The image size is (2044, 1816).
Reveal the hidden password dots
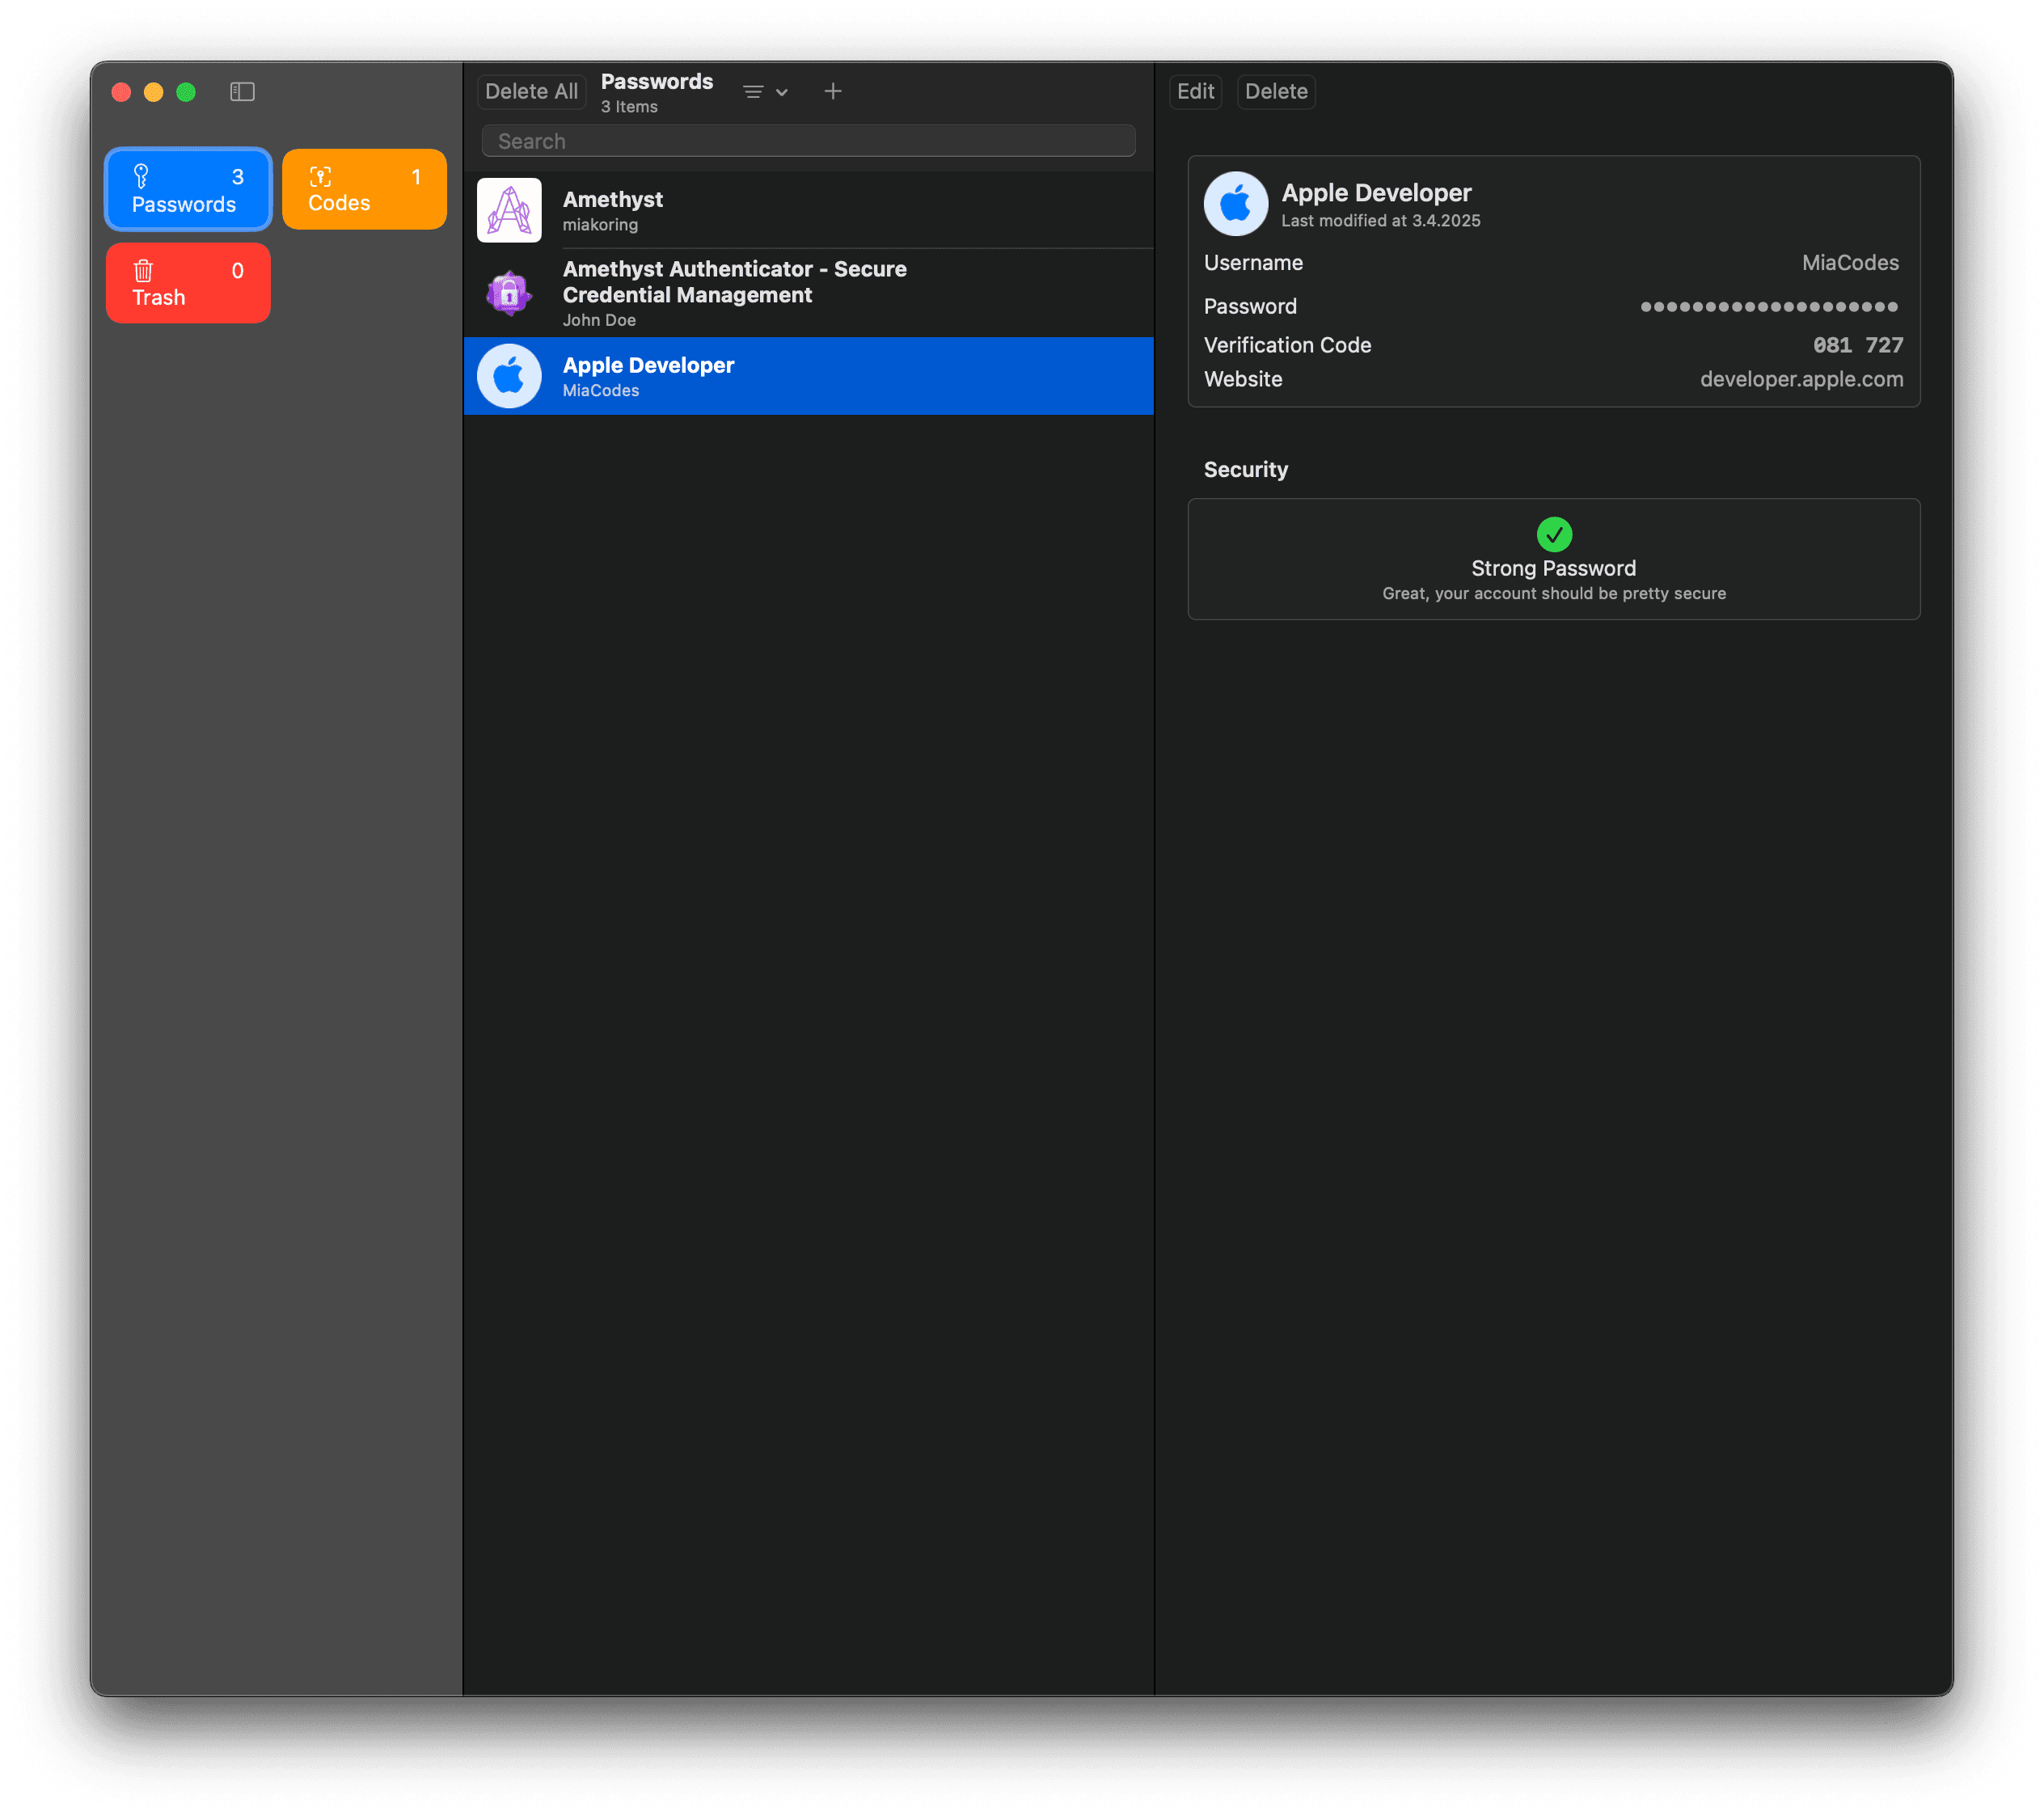click(x=1768, y=307)
